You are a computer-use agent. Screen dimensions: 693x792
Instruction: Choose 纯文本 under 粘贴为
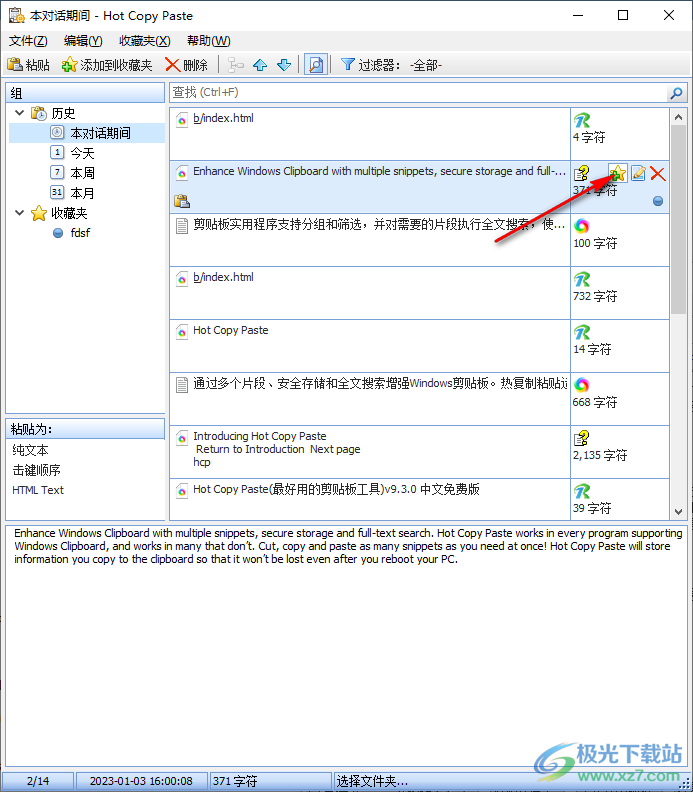(x=30, y=450)
